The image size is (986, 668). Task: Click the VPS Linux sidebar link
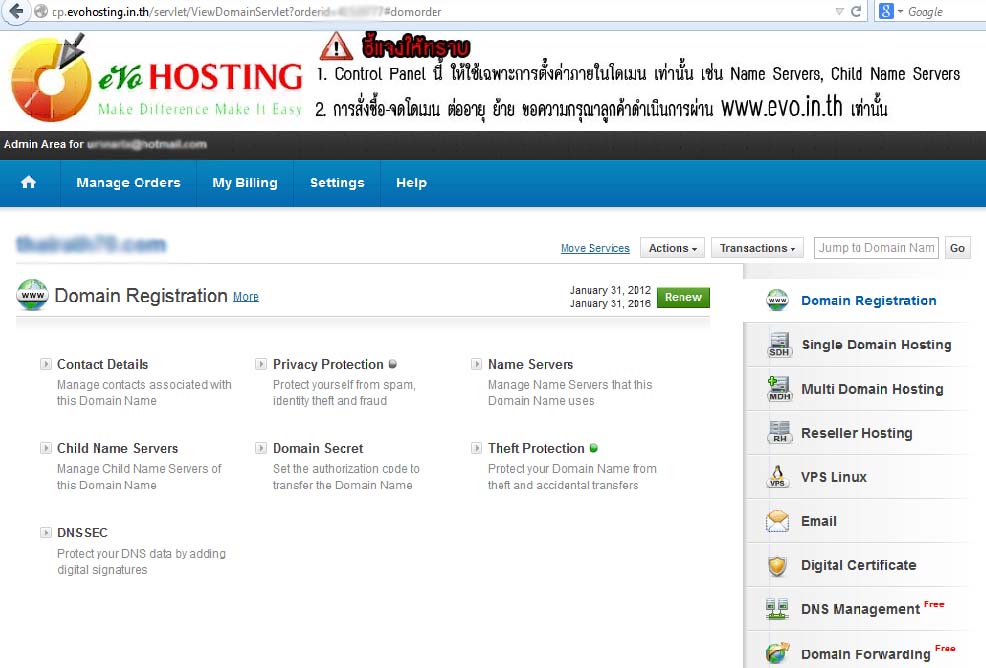coord(834,477)
